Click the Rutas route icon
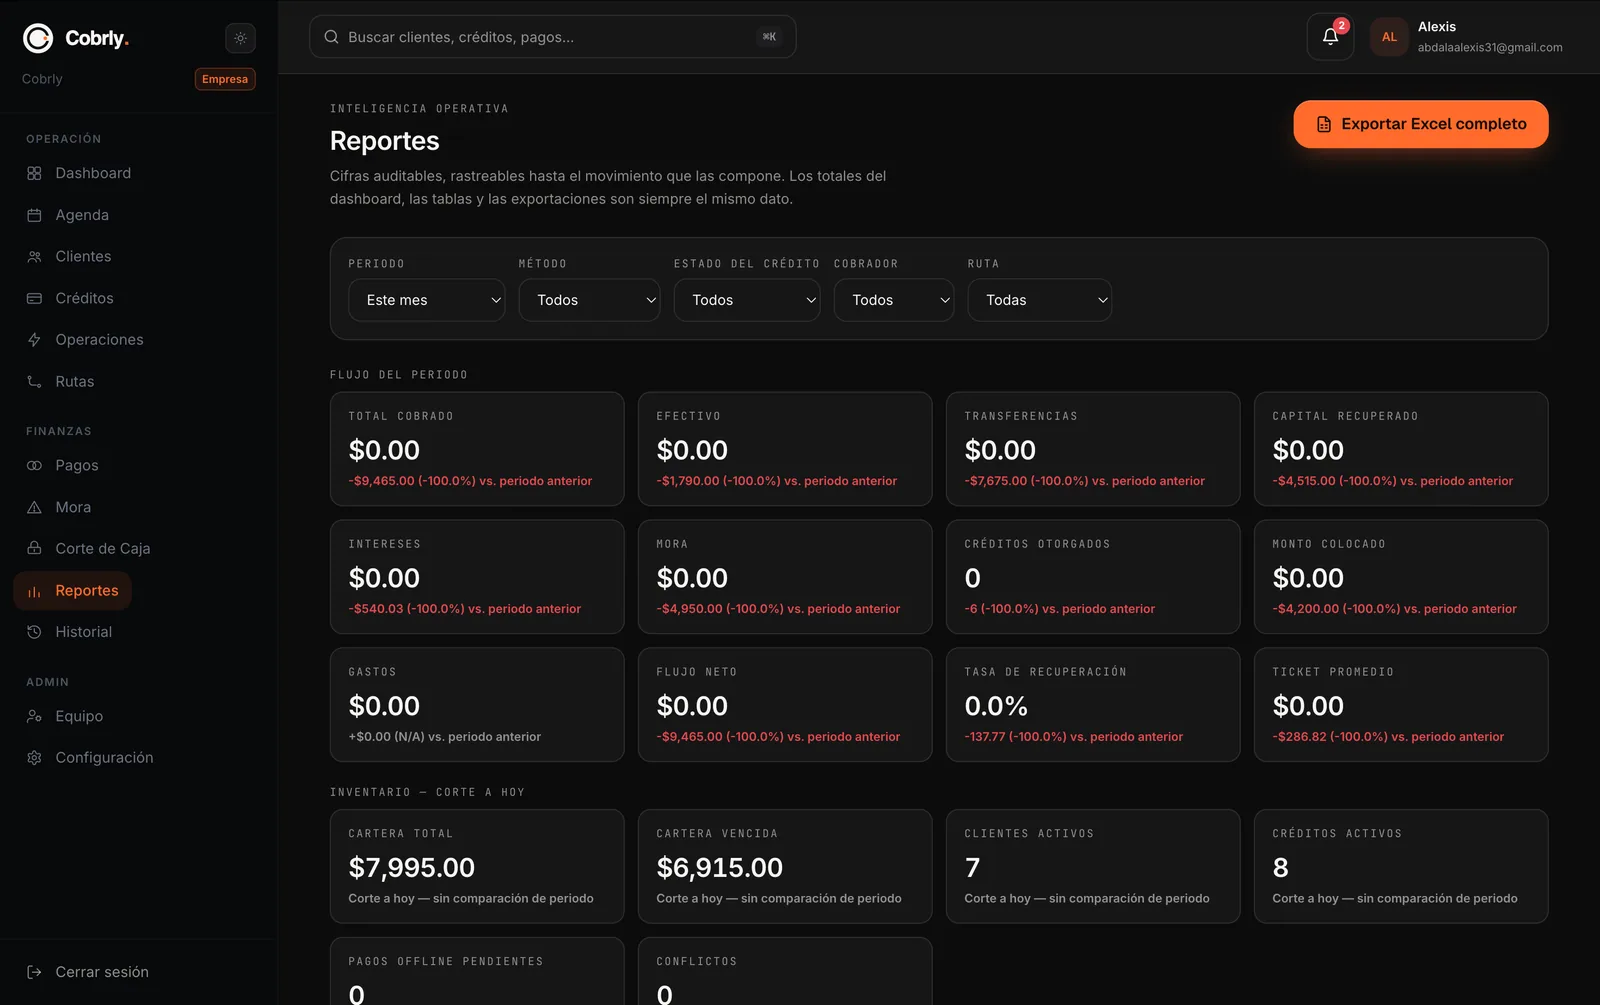The height and width of the screenshot is (1005, 1600). (x=34, y=382)
